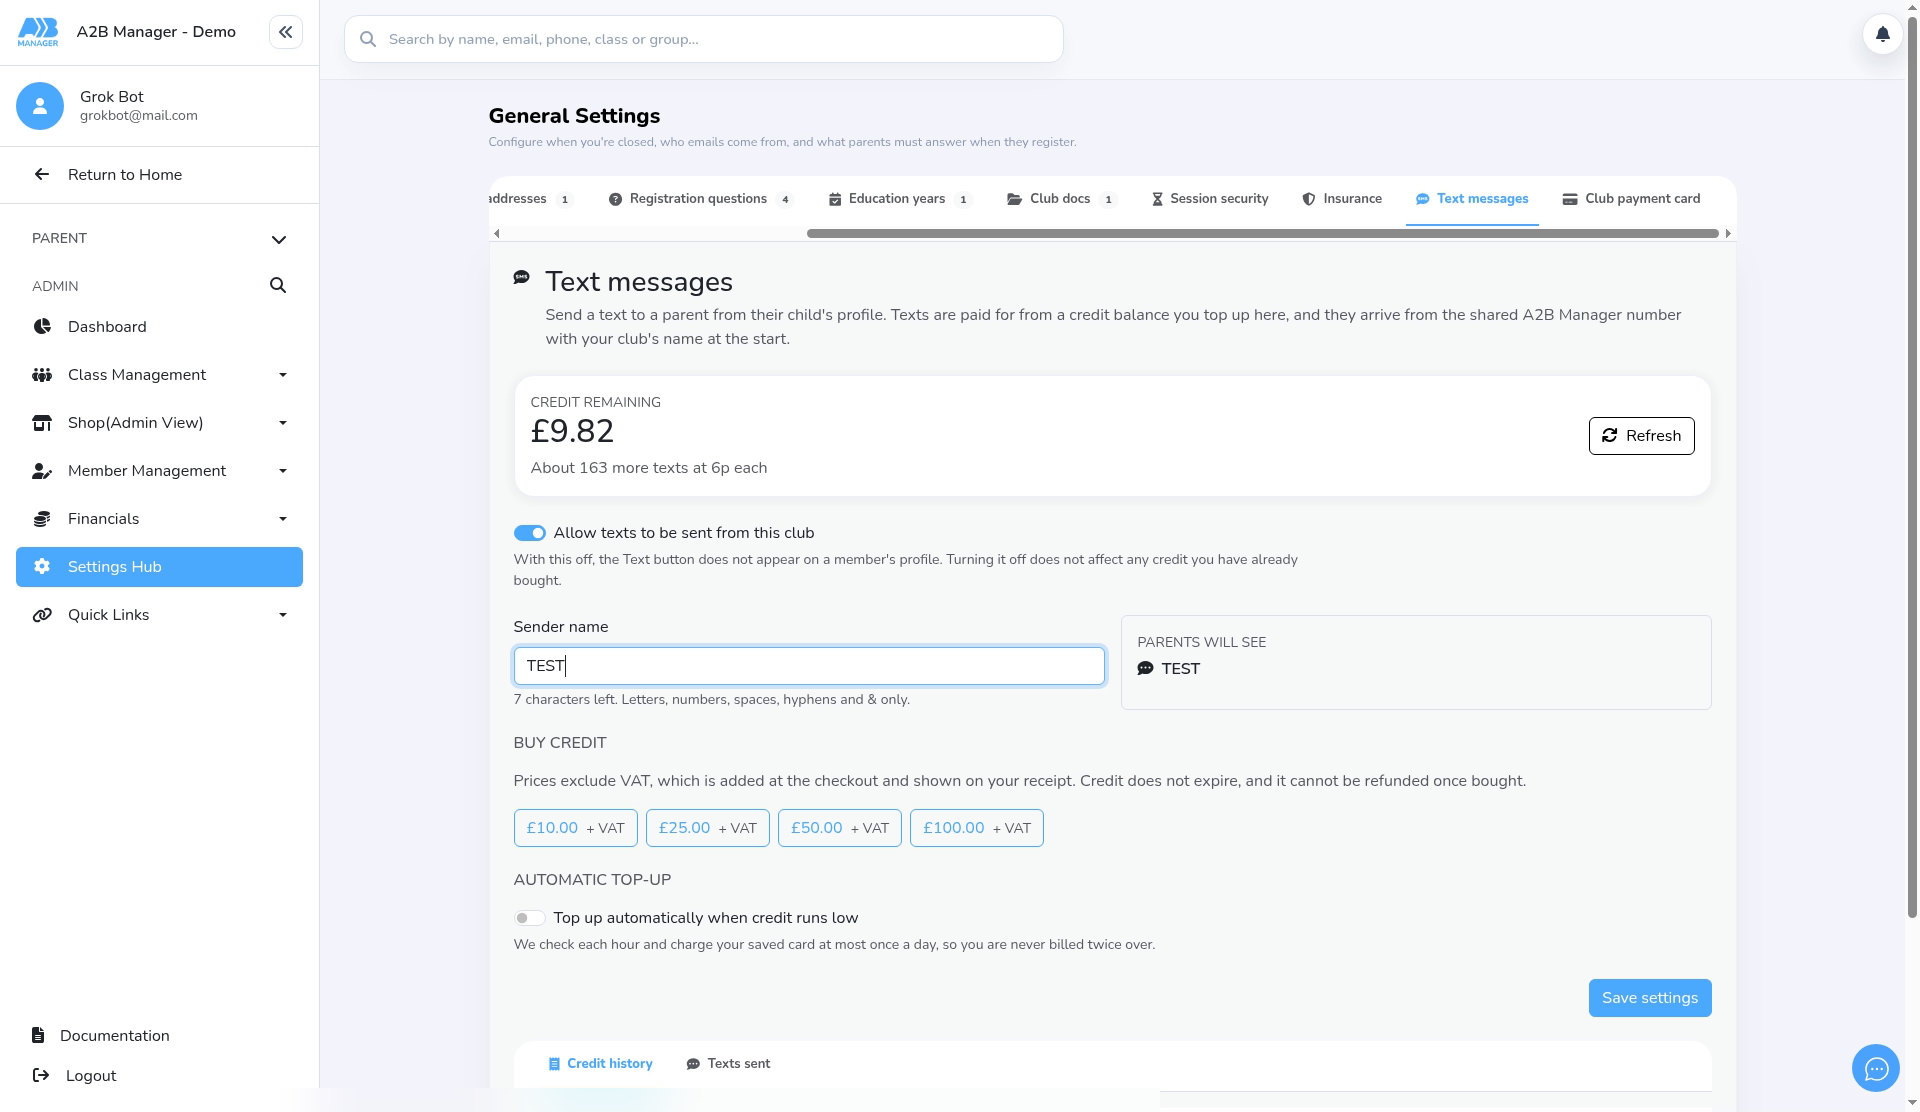Click the Financials coins icon
Screen dimensions: 1920x1112
[42, 519]
